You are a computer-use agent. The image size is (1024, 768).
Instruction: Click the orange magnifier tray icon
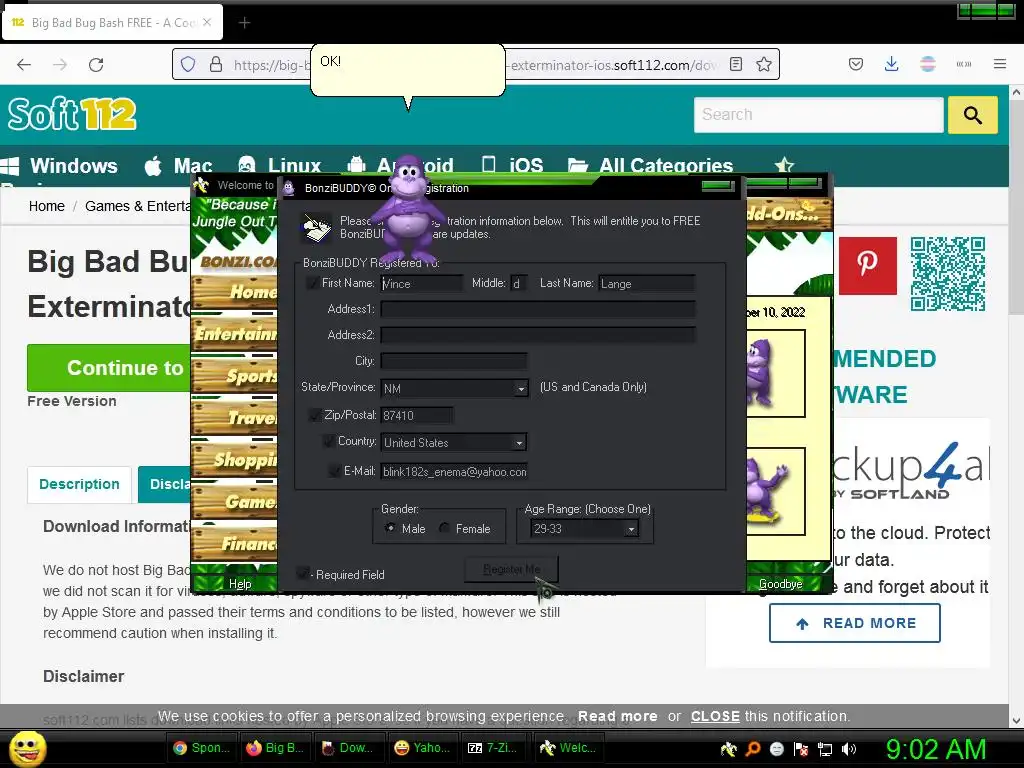tap(753, 748)
